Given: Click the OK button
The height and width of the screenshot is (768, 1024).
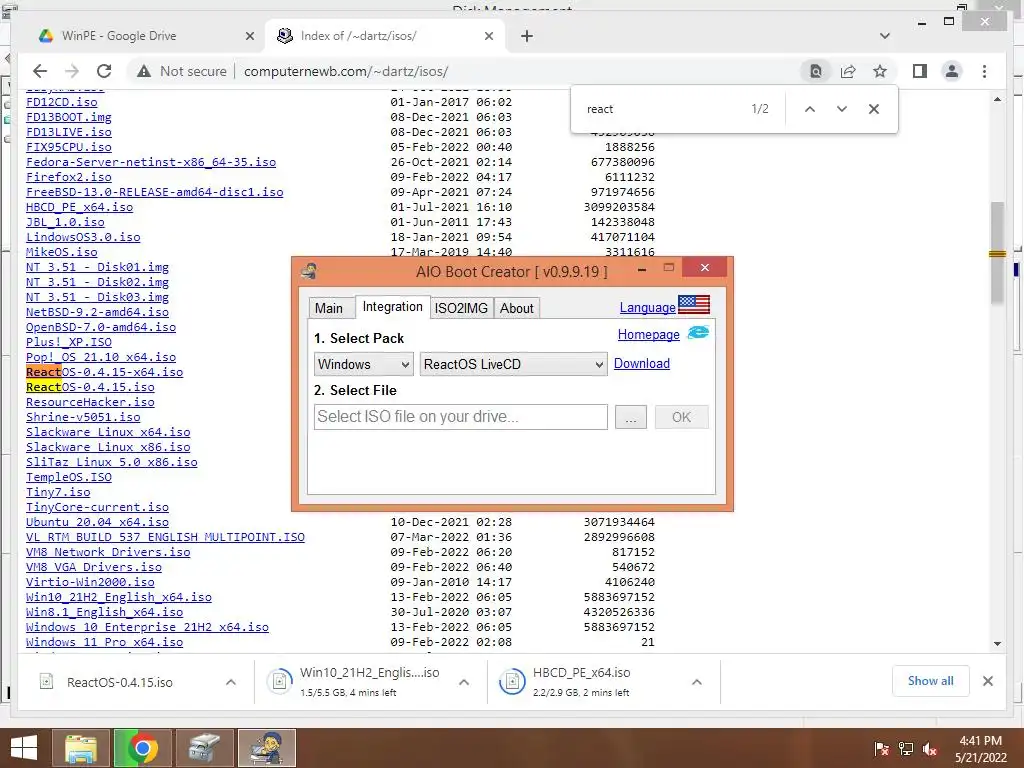Looking at the screenshot, I should [x=681, y=417].
